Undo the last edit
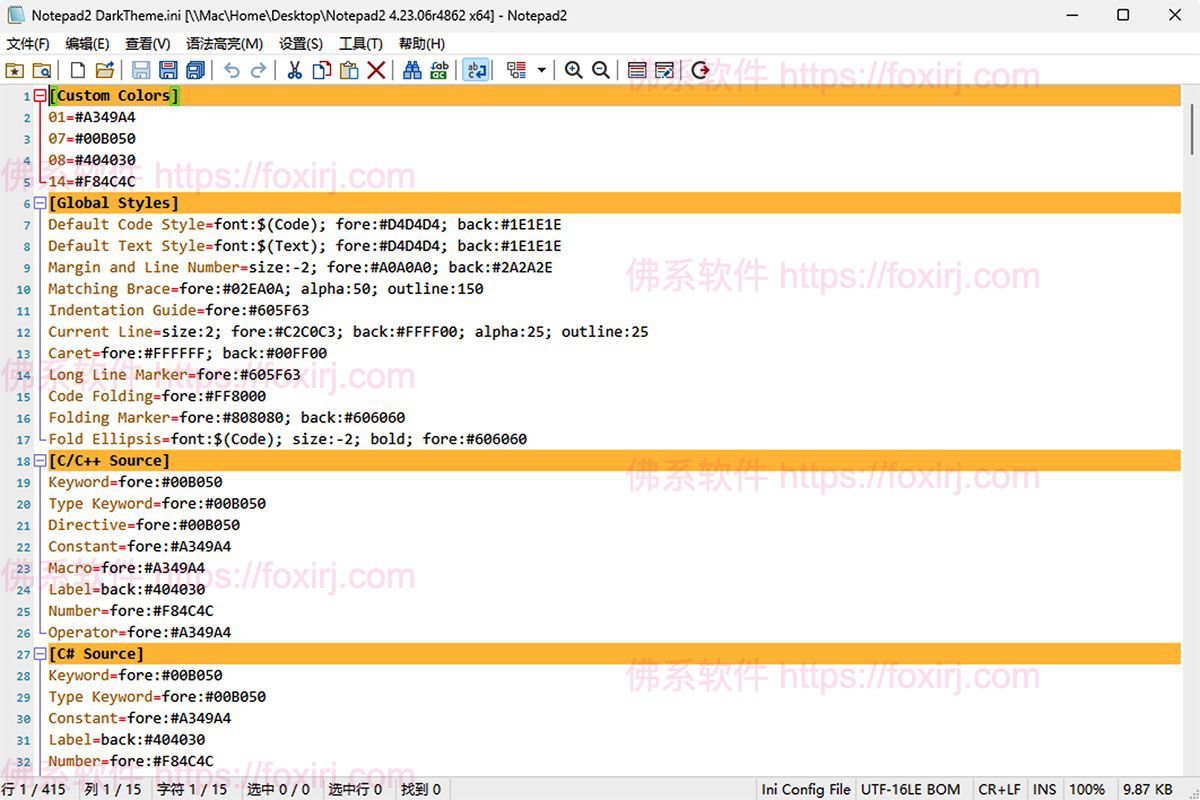 pyautogui.click(x=231, y=70)
